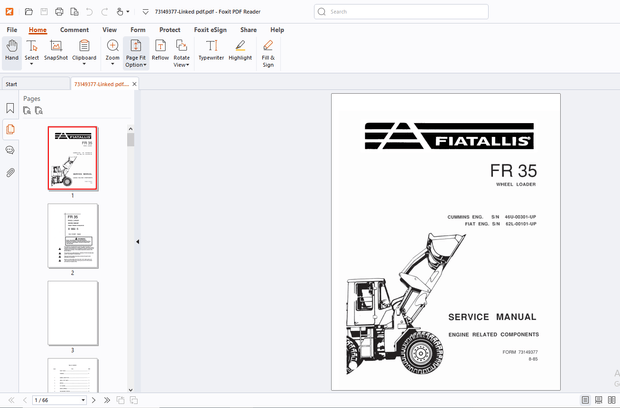
Task: Click the second thumbnail size icon under Pages
Action: pos(39,111)
